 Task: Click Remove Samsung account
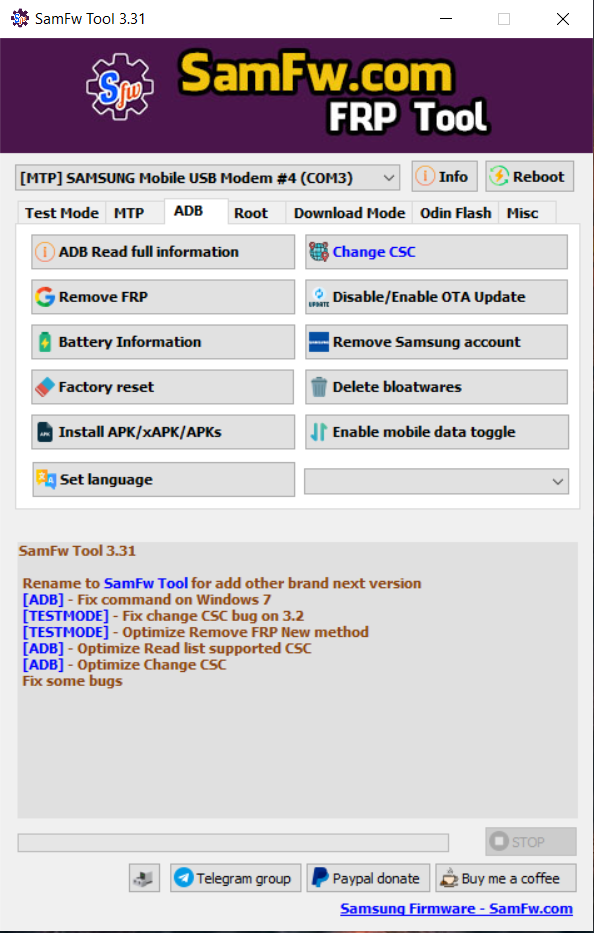[x=436, y=342]
